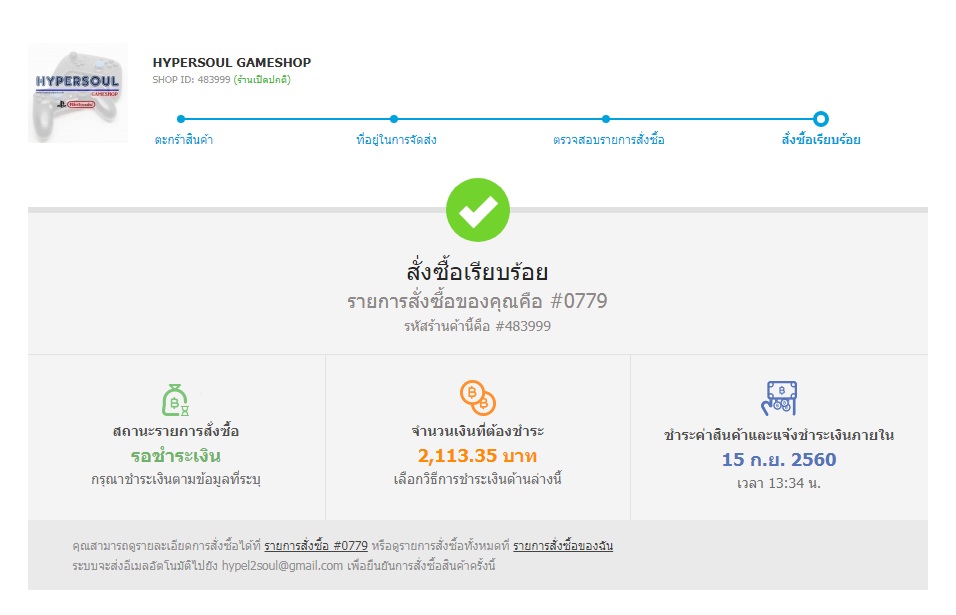Click the HYPERSOUL GAMESHOP shop name
The image size is (956, 615).
pos(232,62)
